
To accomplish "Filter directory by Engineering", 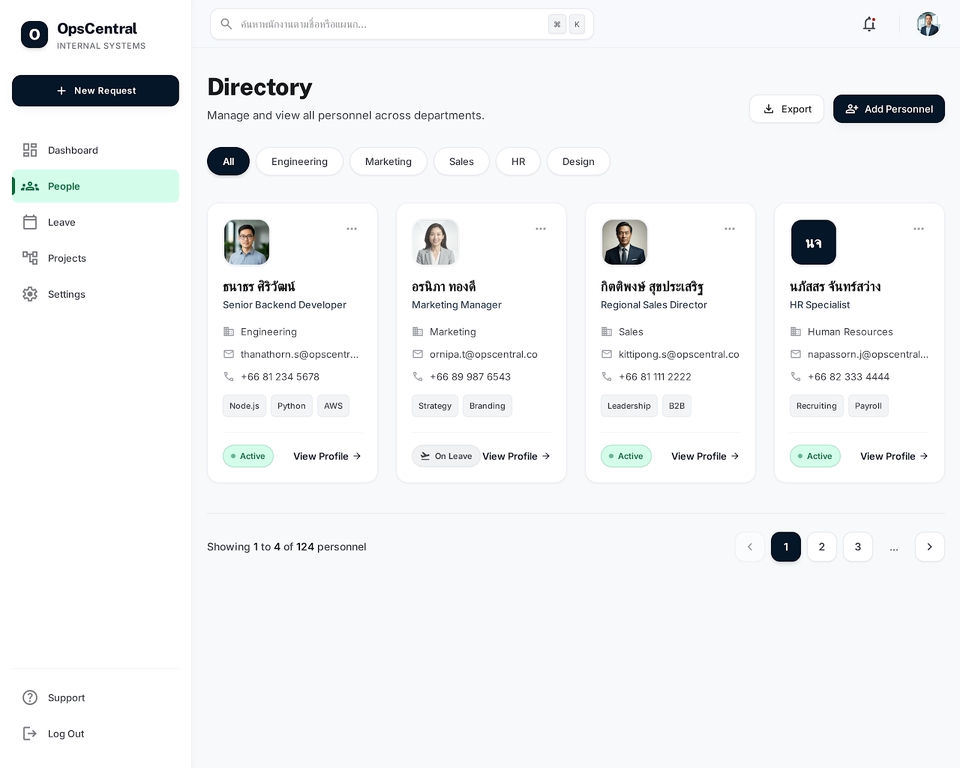I will [x=299, y=161].
